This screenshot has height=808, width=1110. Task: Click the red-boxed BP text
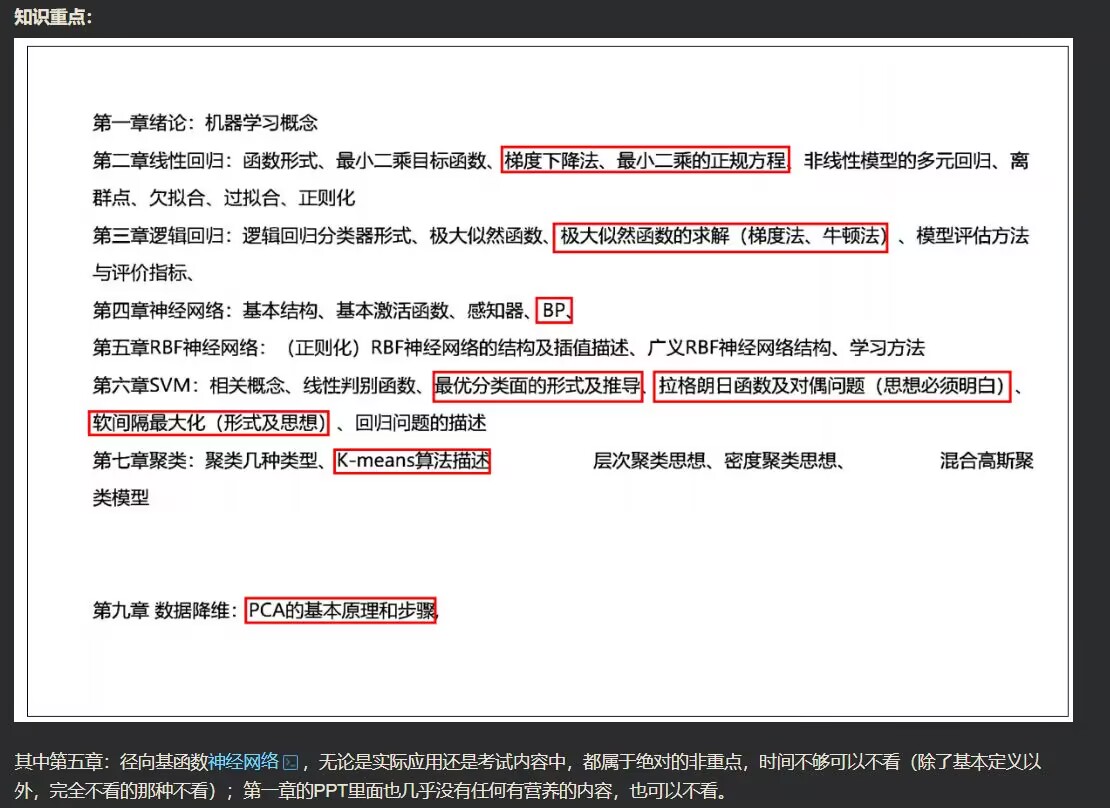[554, 310]
